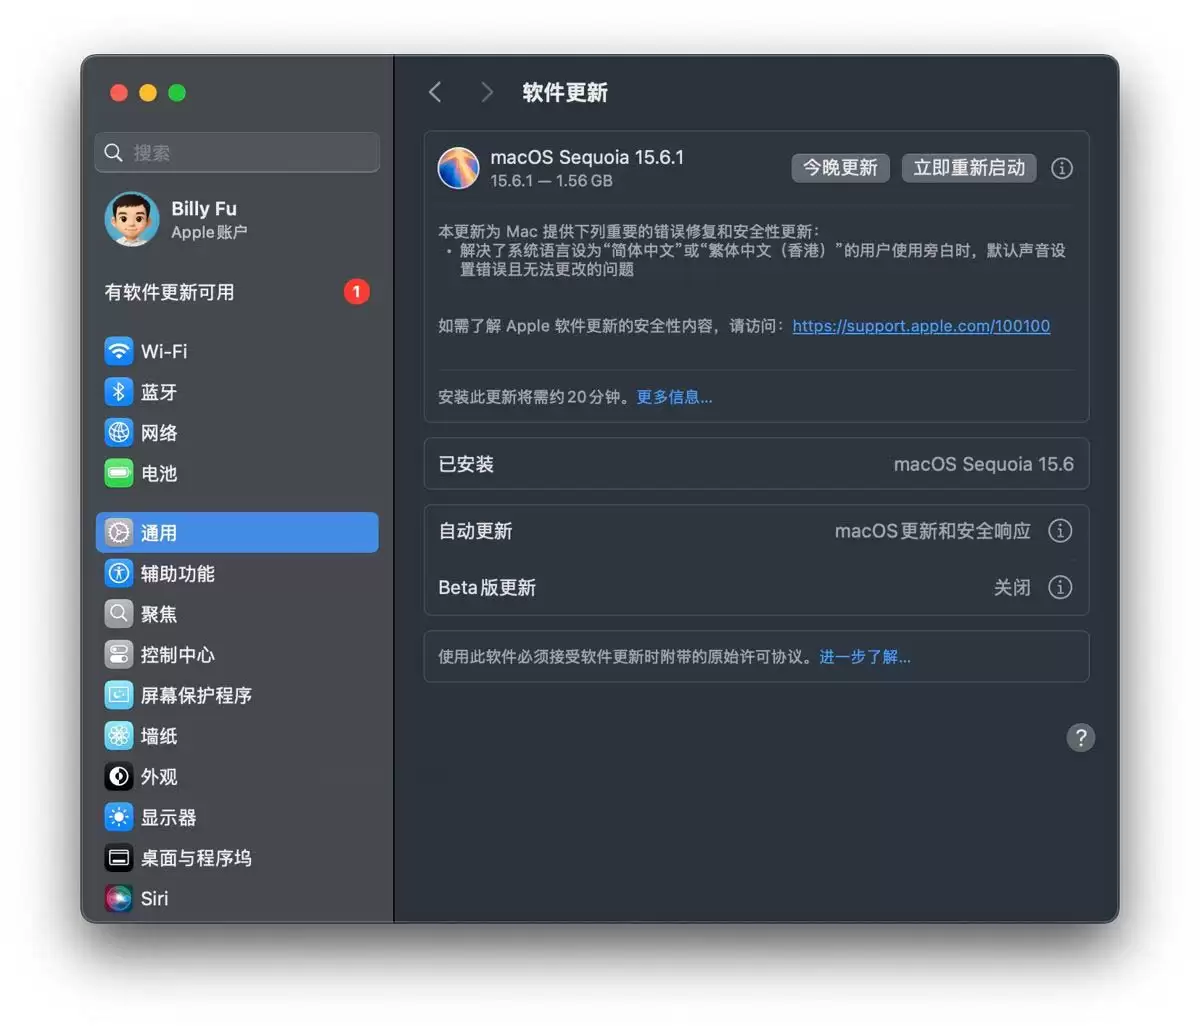
Task: Open the Bluetooth (蓝牙) icon
Action: click(x=119, y=392)
